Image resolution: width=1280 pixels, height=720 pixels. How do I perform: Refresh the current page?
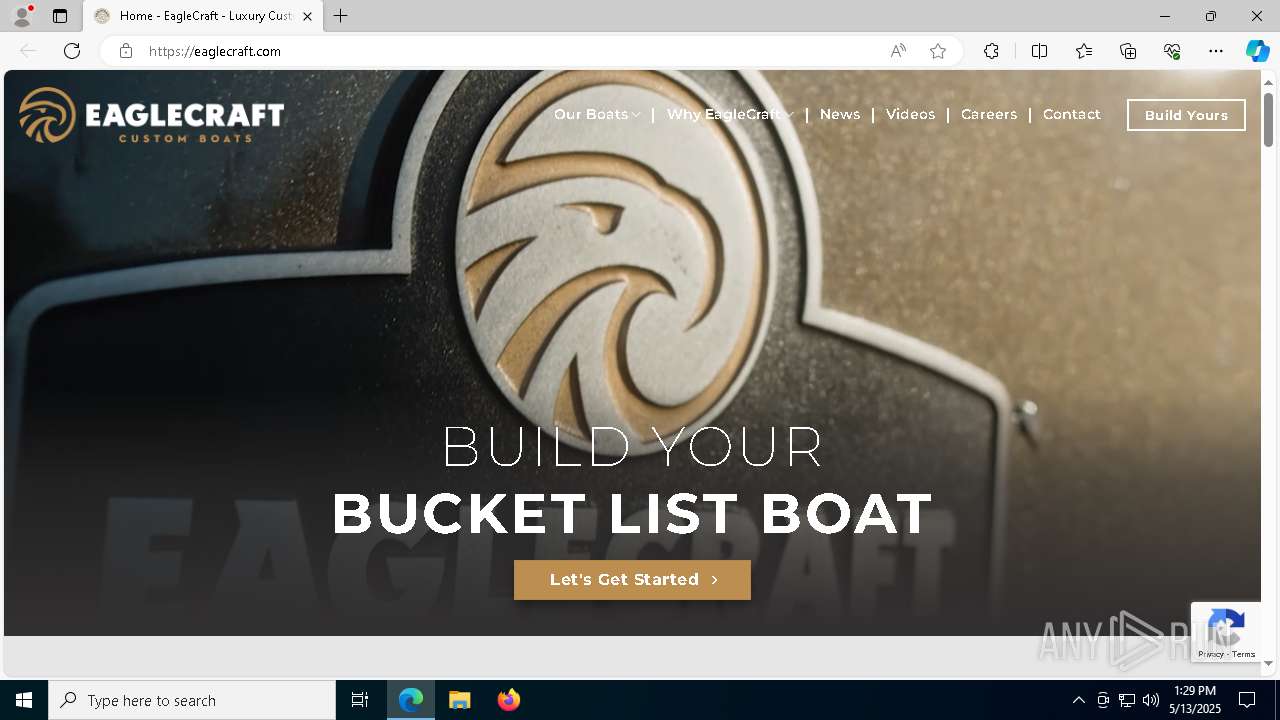72,51
